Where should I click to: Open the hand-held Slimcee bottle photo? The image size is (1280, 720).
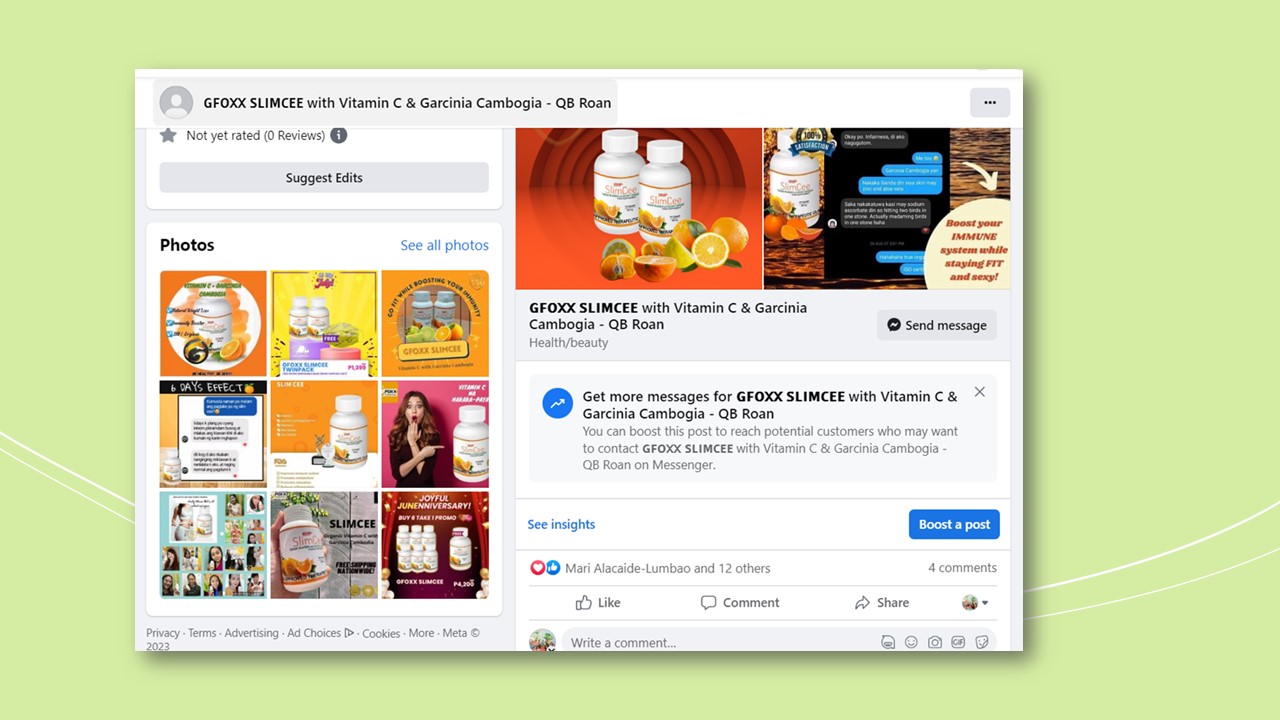[x=324, y=545]
